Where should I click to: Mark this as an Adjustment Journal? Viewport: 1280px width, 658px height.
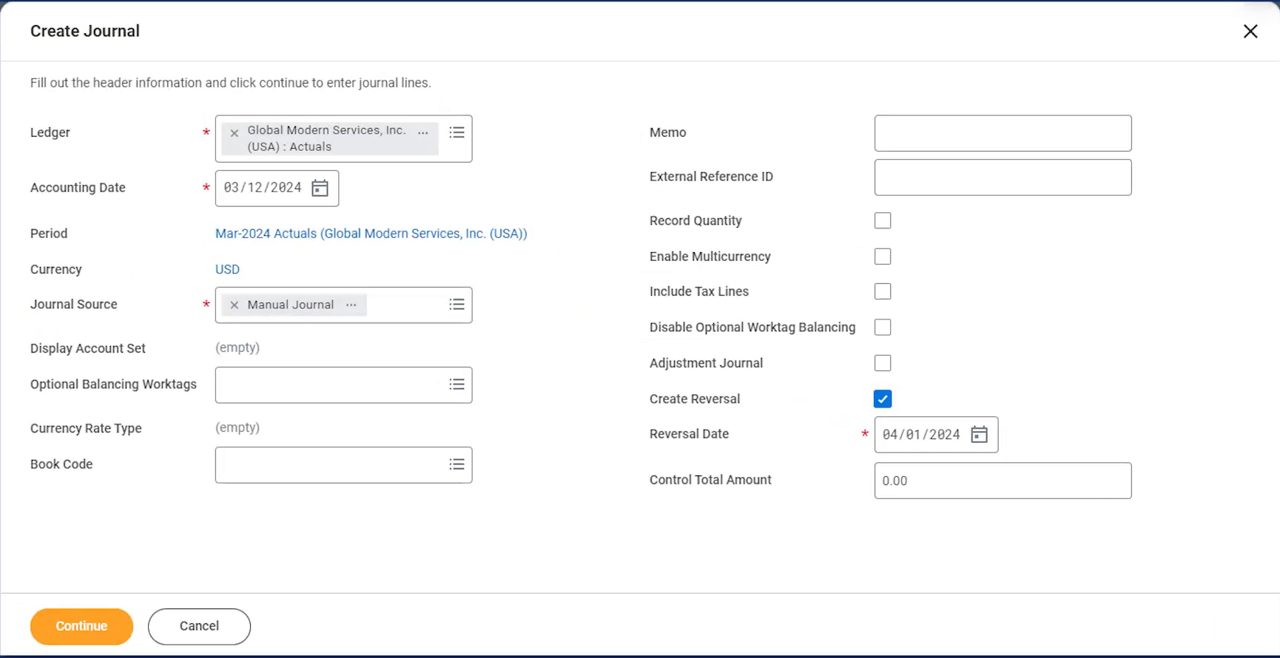click(883, 363)
